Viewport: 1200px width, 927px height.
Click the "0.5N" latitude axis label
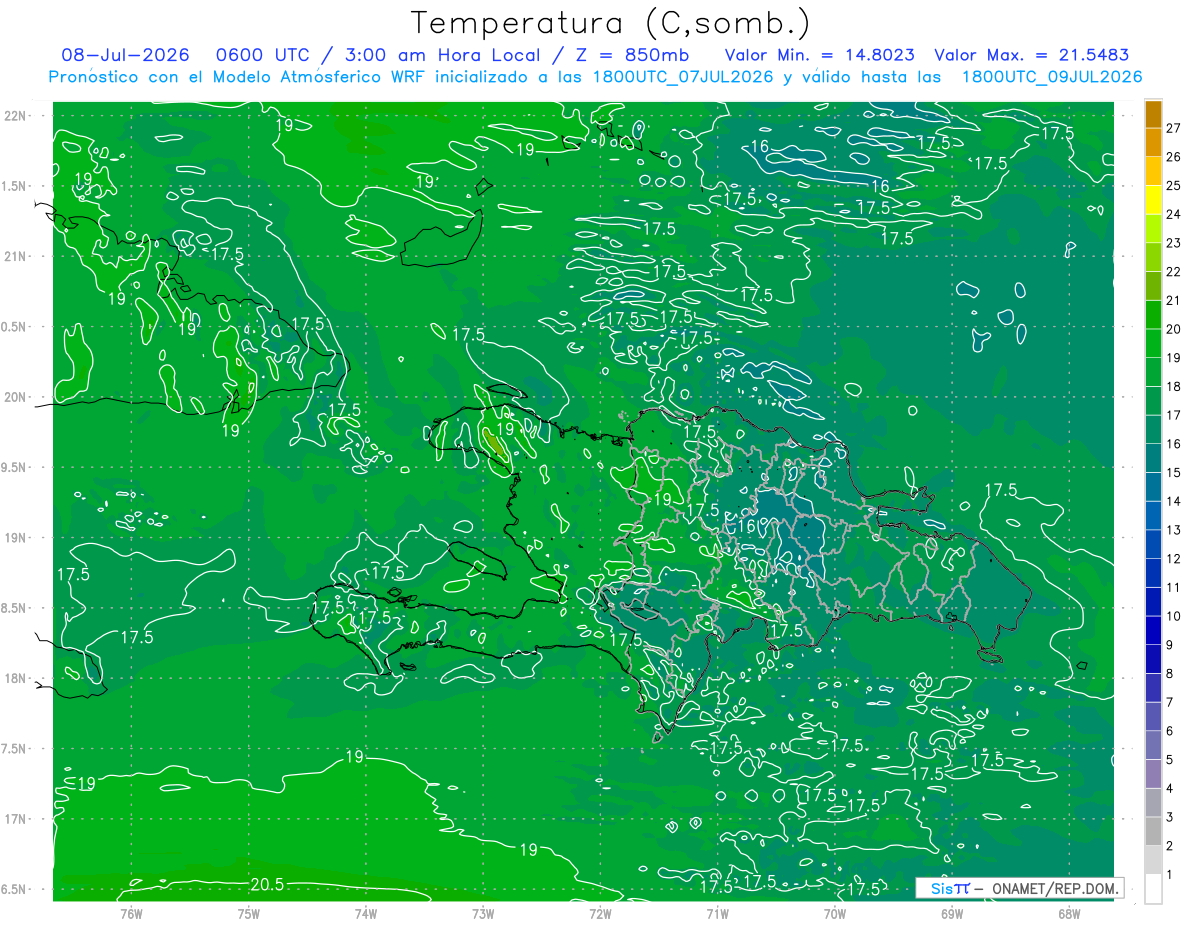[x=14, y=327]
